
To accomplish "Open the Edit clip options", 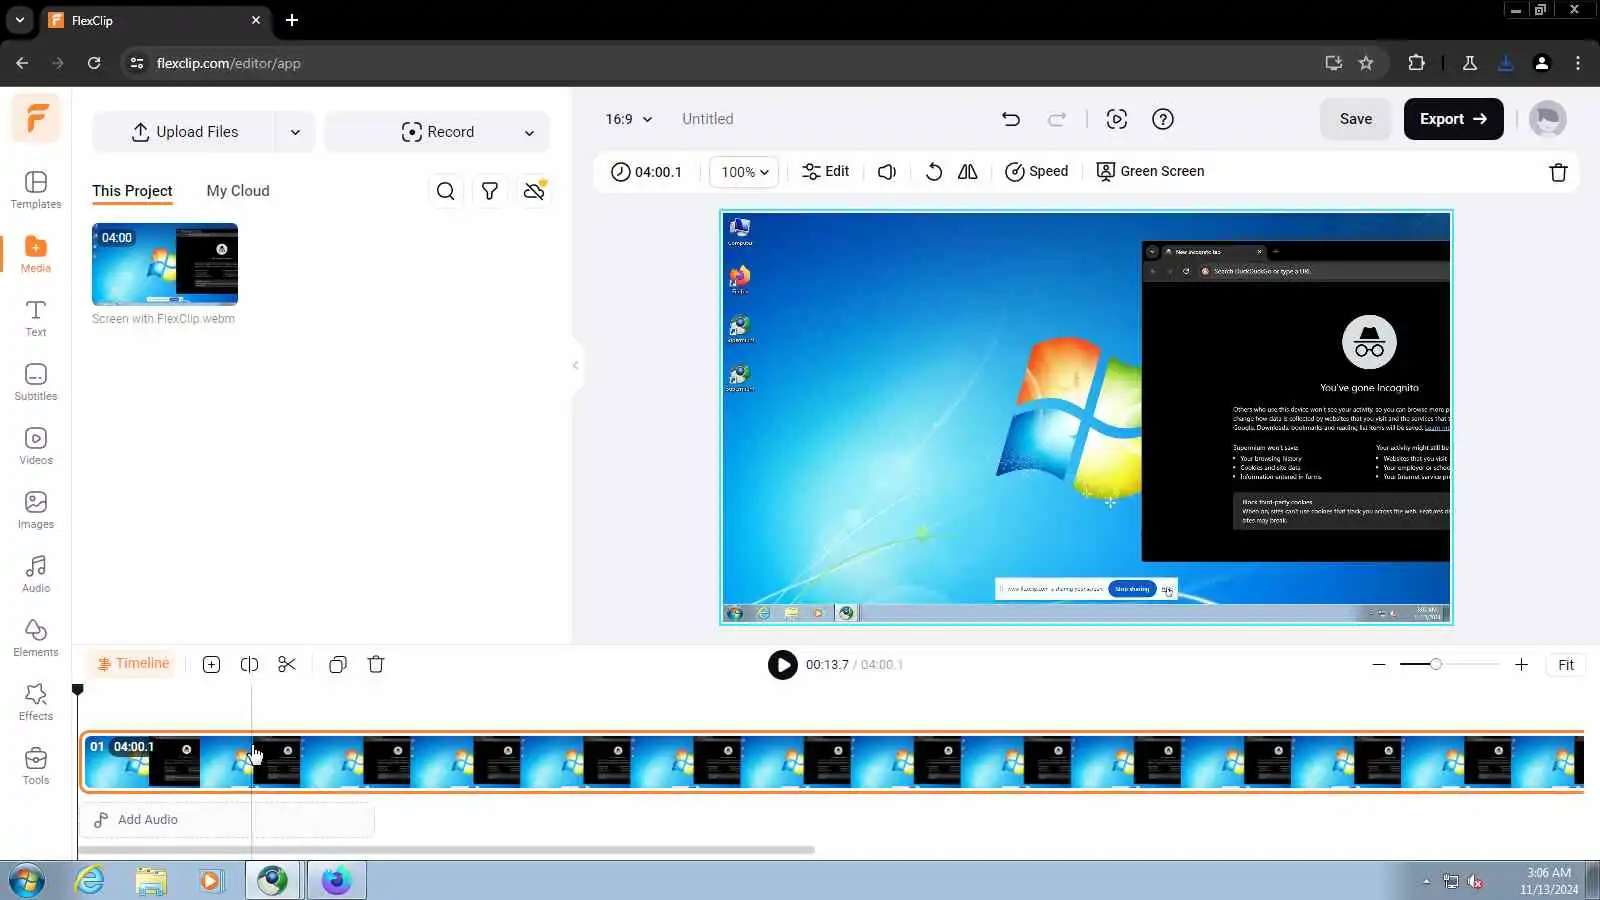I will click(x=826, y=172).
